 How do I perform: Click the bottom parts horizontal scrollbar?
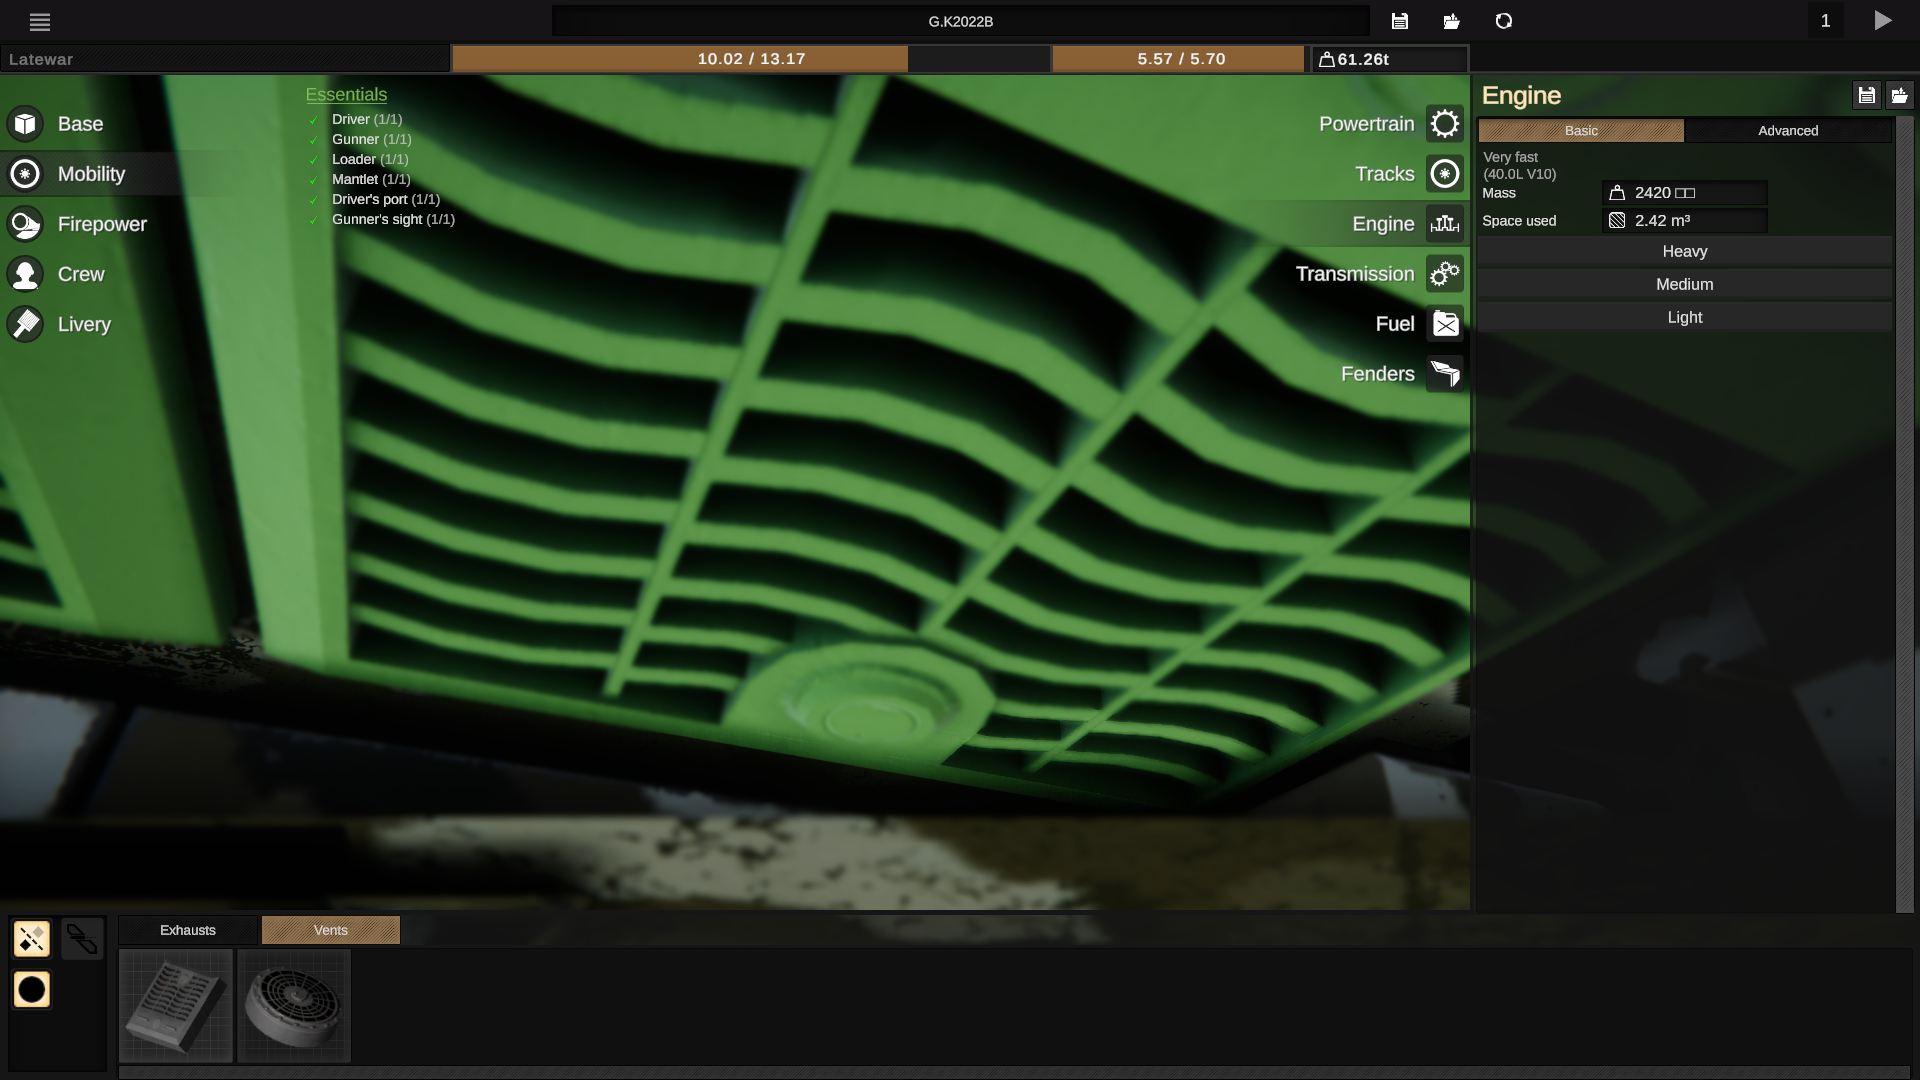pyautogui.click(x=1014, y=1072)
